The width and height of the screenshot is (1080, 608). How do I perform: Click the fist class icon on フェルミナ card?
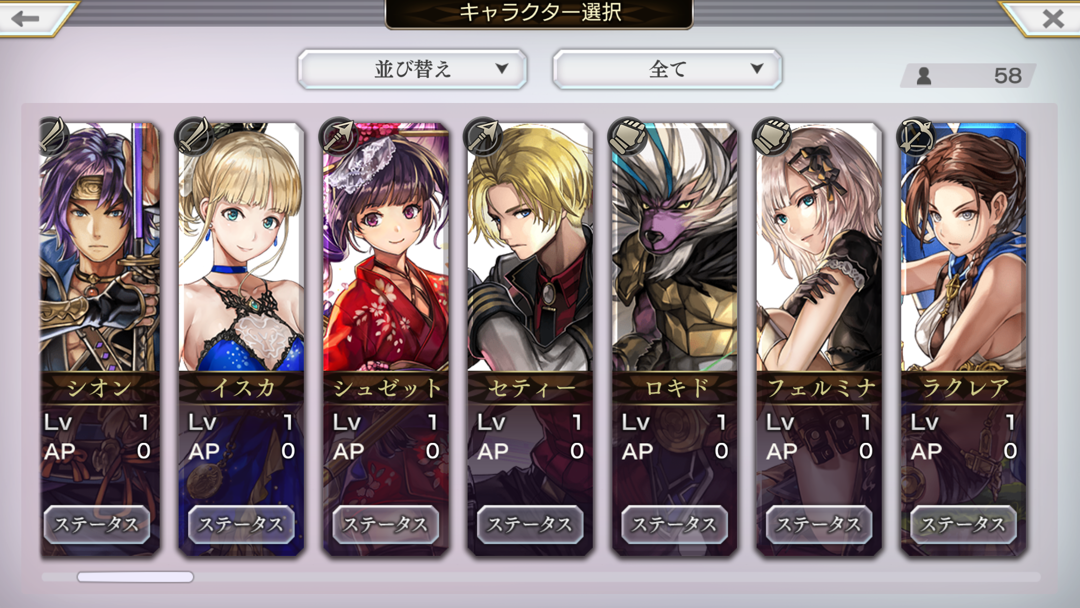pyautogui.click(x=772, y=135)
